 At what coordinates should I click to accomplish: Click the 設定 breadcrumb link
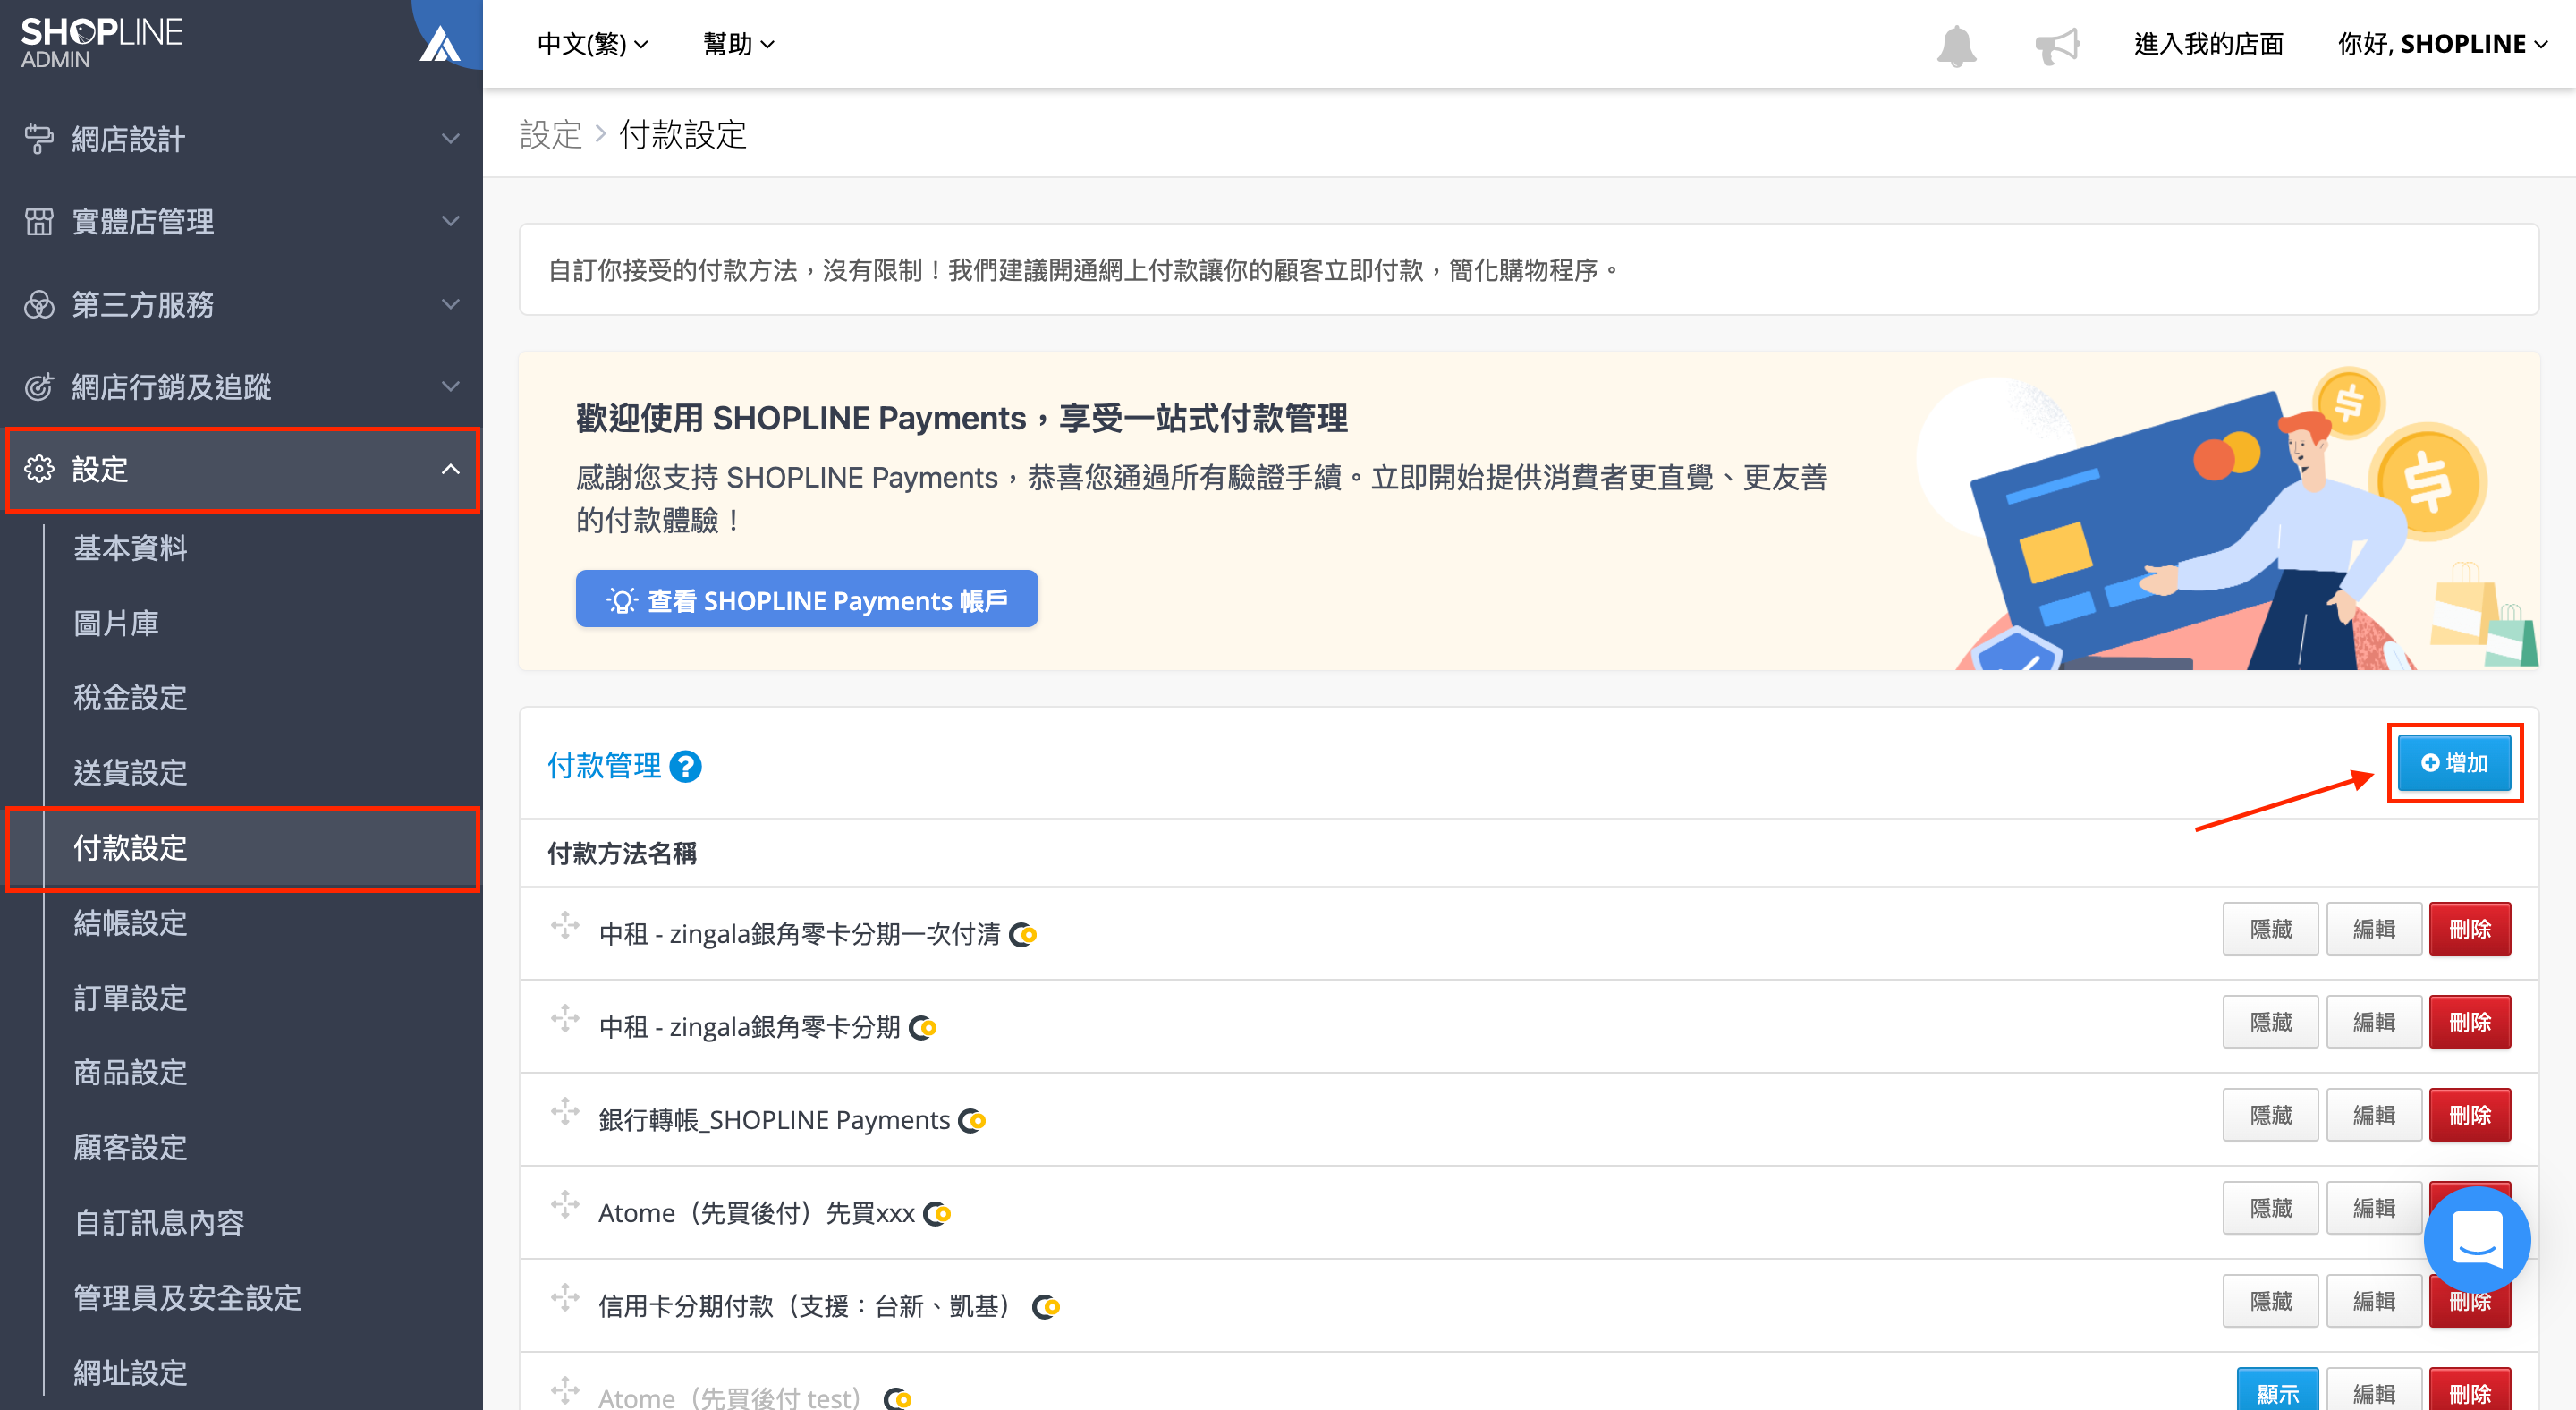(551, 134)
